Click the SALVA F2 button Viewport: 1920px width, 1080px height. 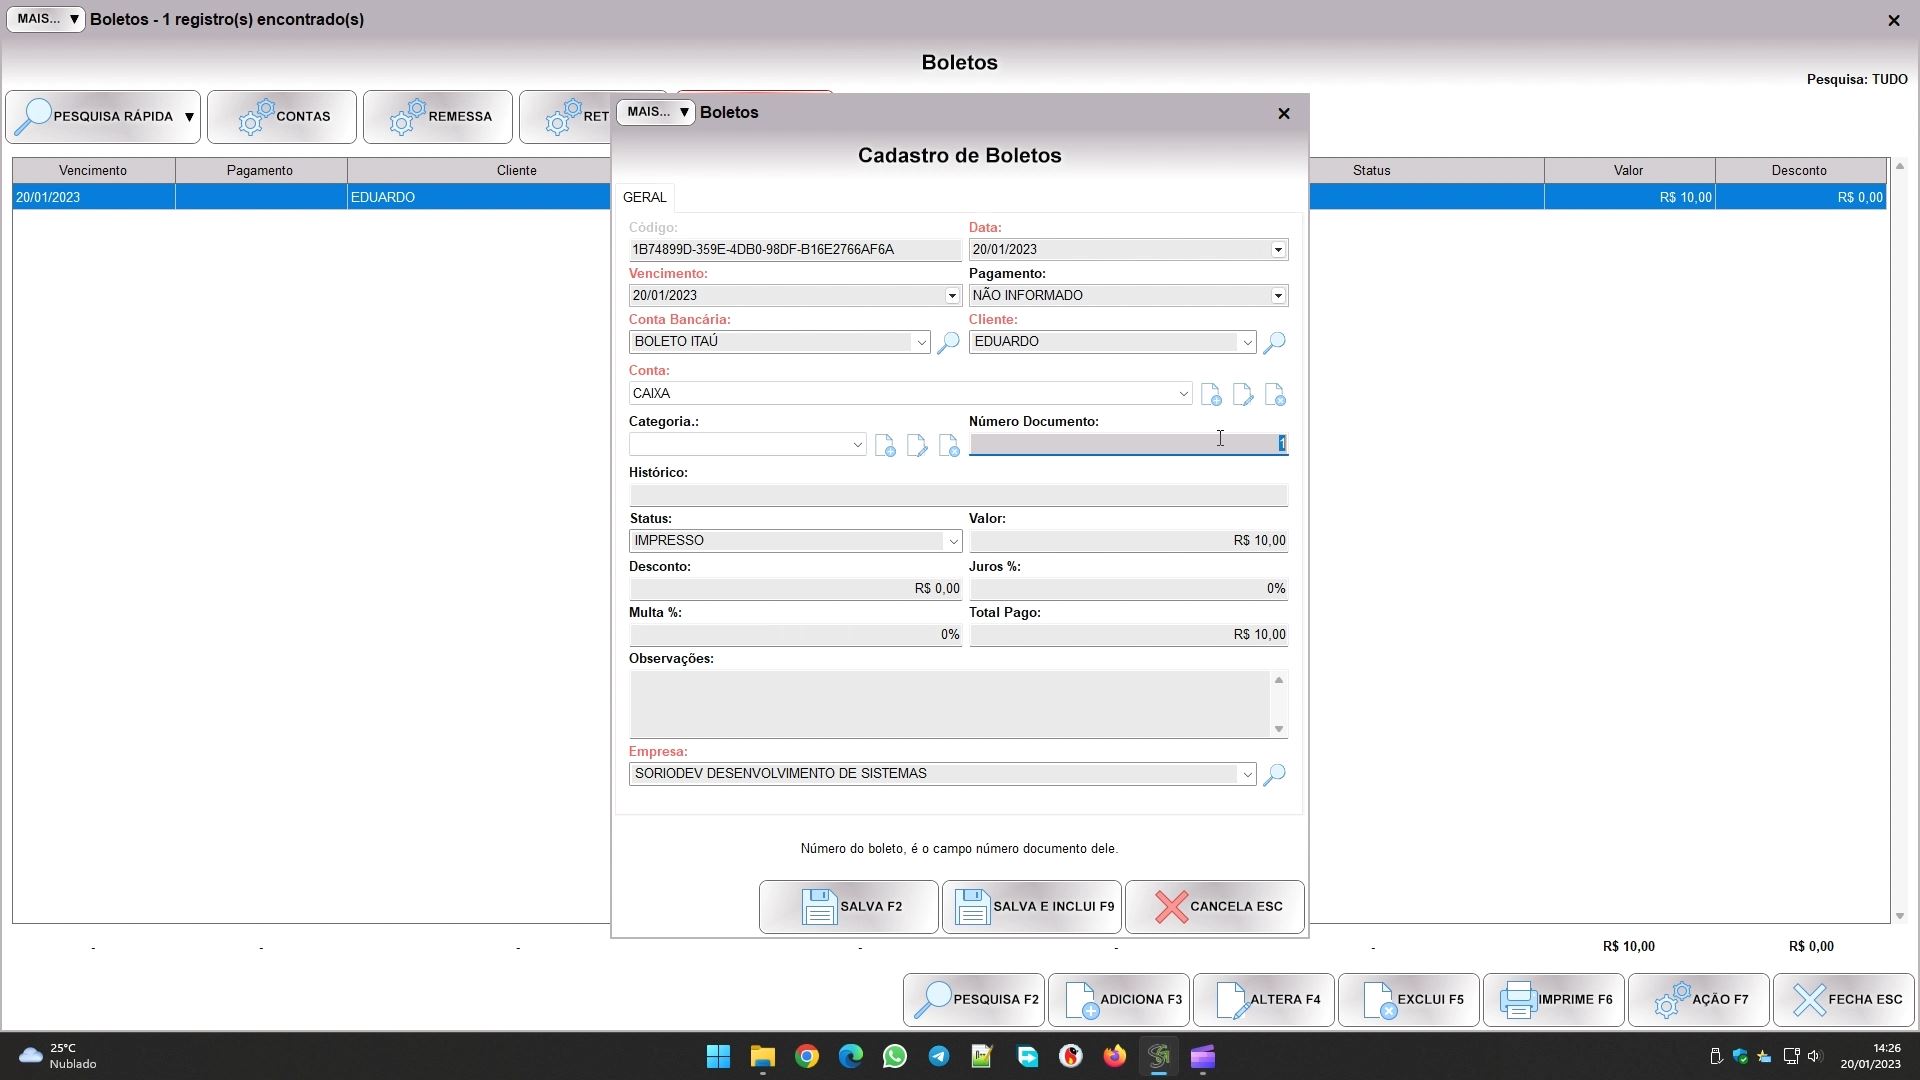coord(849,907)
